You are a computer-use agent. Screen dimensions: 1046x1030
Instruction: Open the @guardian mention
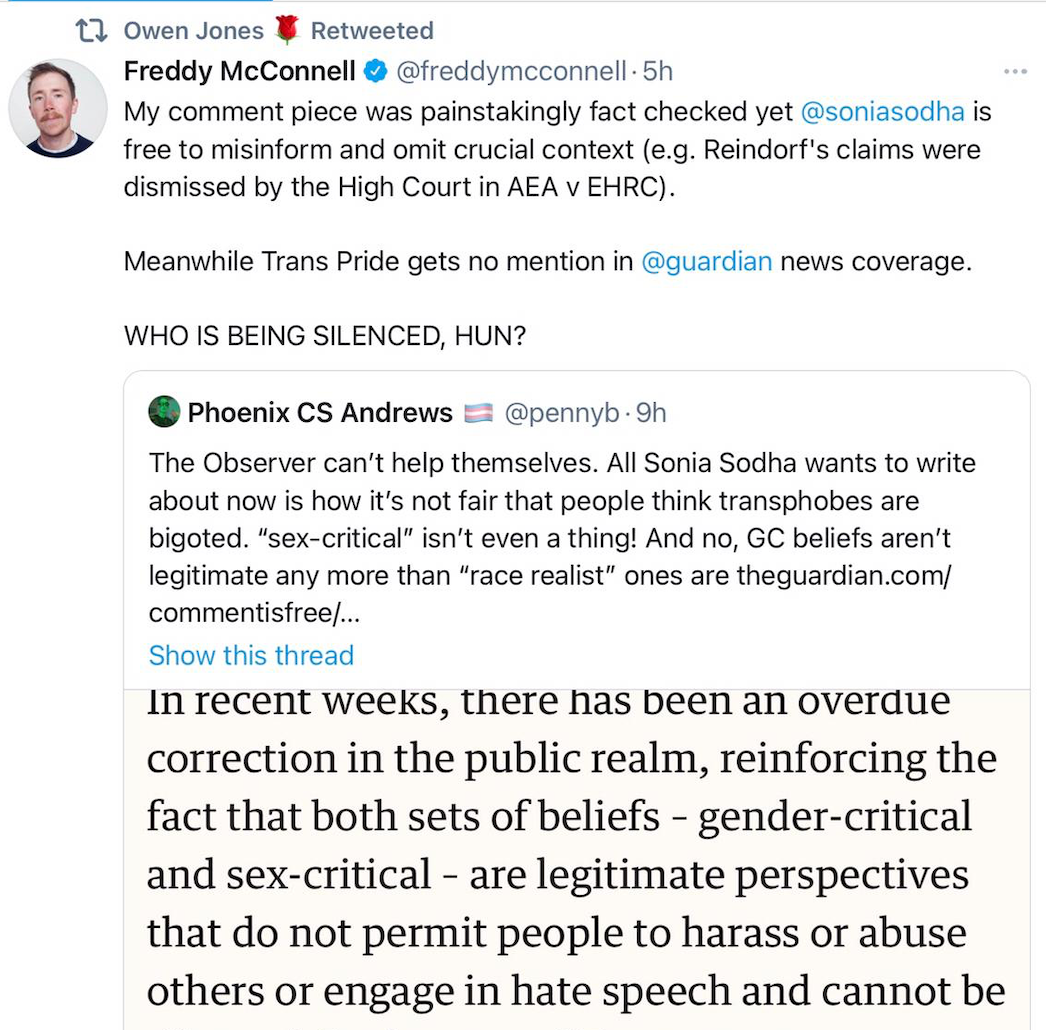point(706,262)
